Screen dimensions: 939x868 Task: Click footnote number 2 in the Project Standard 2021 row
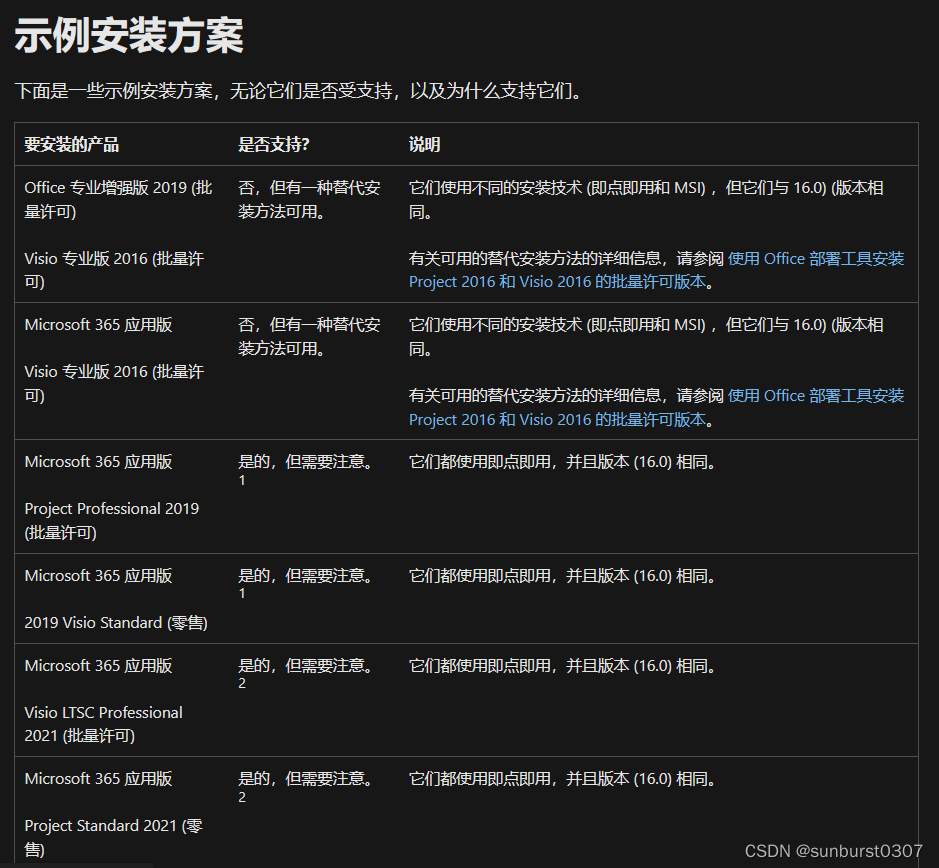pos(242,797)
